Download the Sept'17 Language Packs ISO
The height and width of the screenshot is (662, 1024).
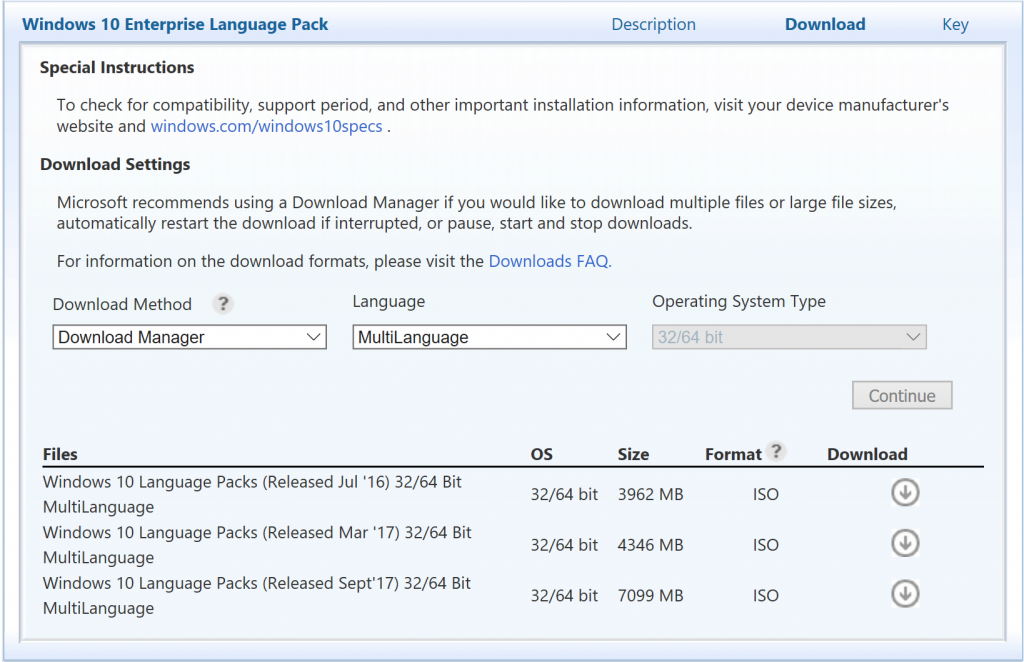click(905, 594)
